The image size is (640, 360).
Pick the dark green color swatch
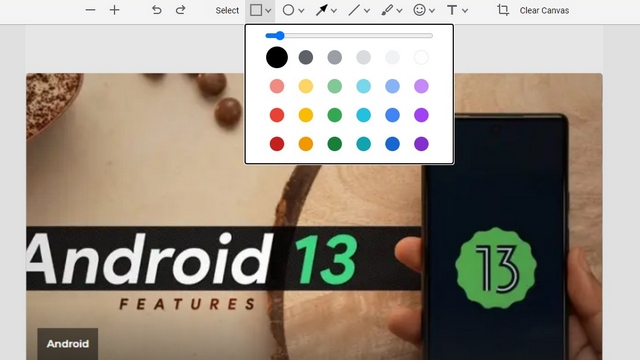335,144
